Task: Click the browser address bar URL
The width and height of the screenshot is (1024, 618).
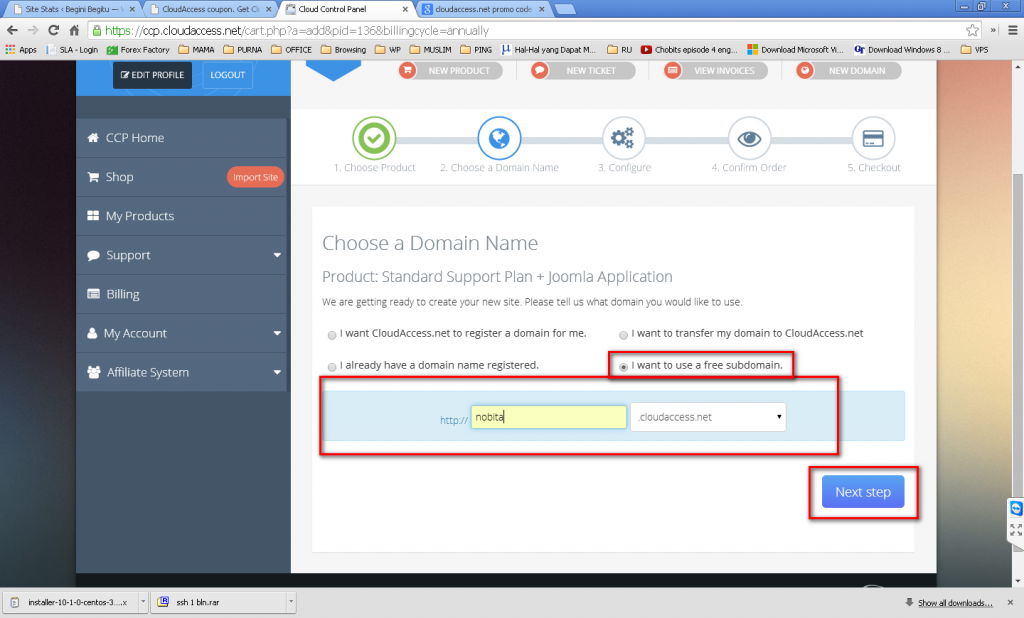Action: [x=297, y=30]
